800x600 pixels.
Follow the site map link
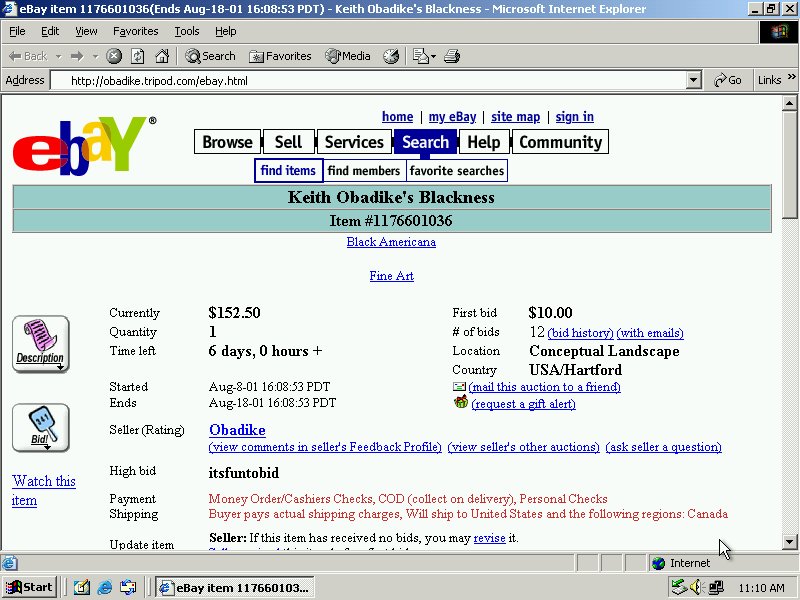[x=515, y=117]
